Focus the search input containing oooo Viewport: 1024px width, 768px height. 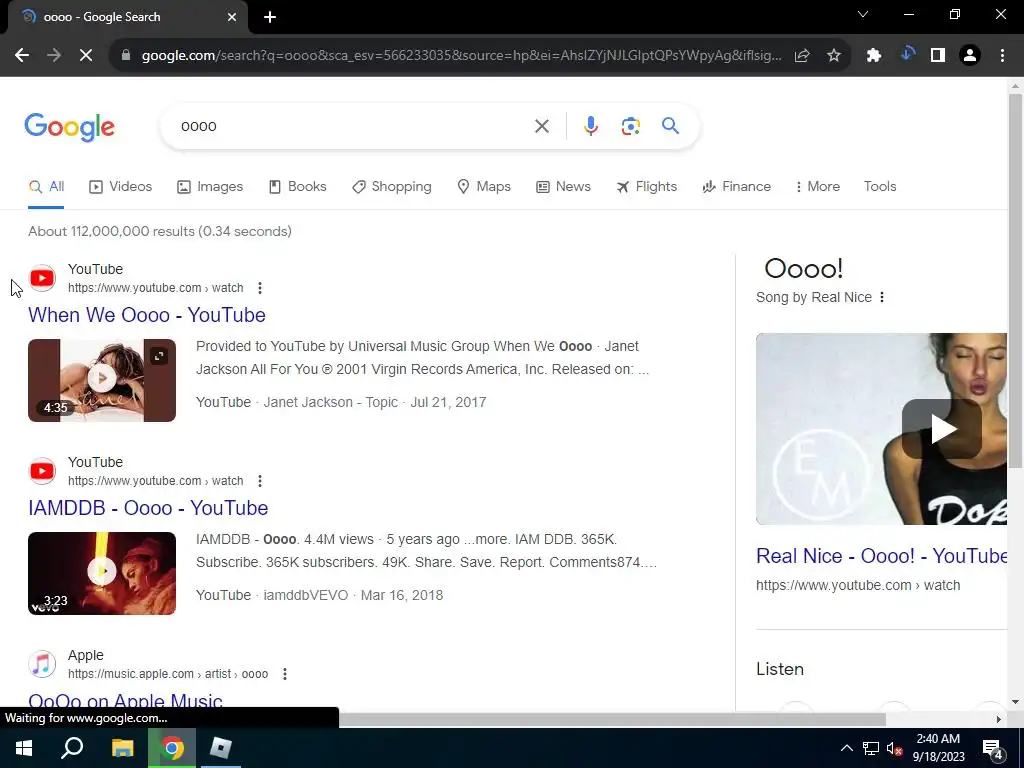pyautogui.click(x=353, y=126)
